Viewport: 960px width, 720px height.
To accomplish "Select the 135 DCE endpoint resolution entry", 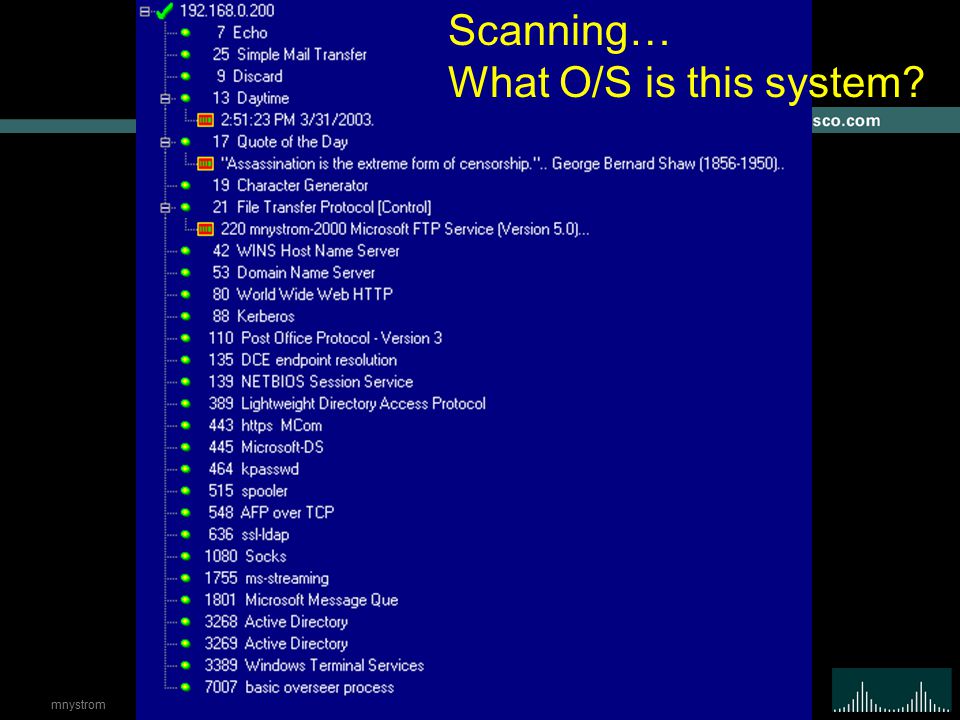I will coord(302,360).
